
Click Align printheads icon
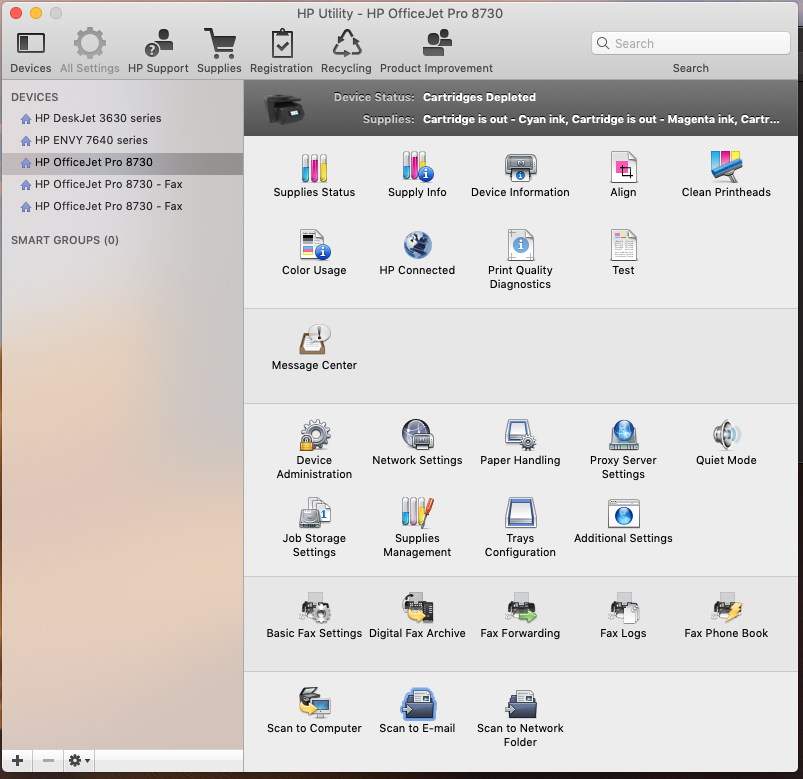[623, 167]
